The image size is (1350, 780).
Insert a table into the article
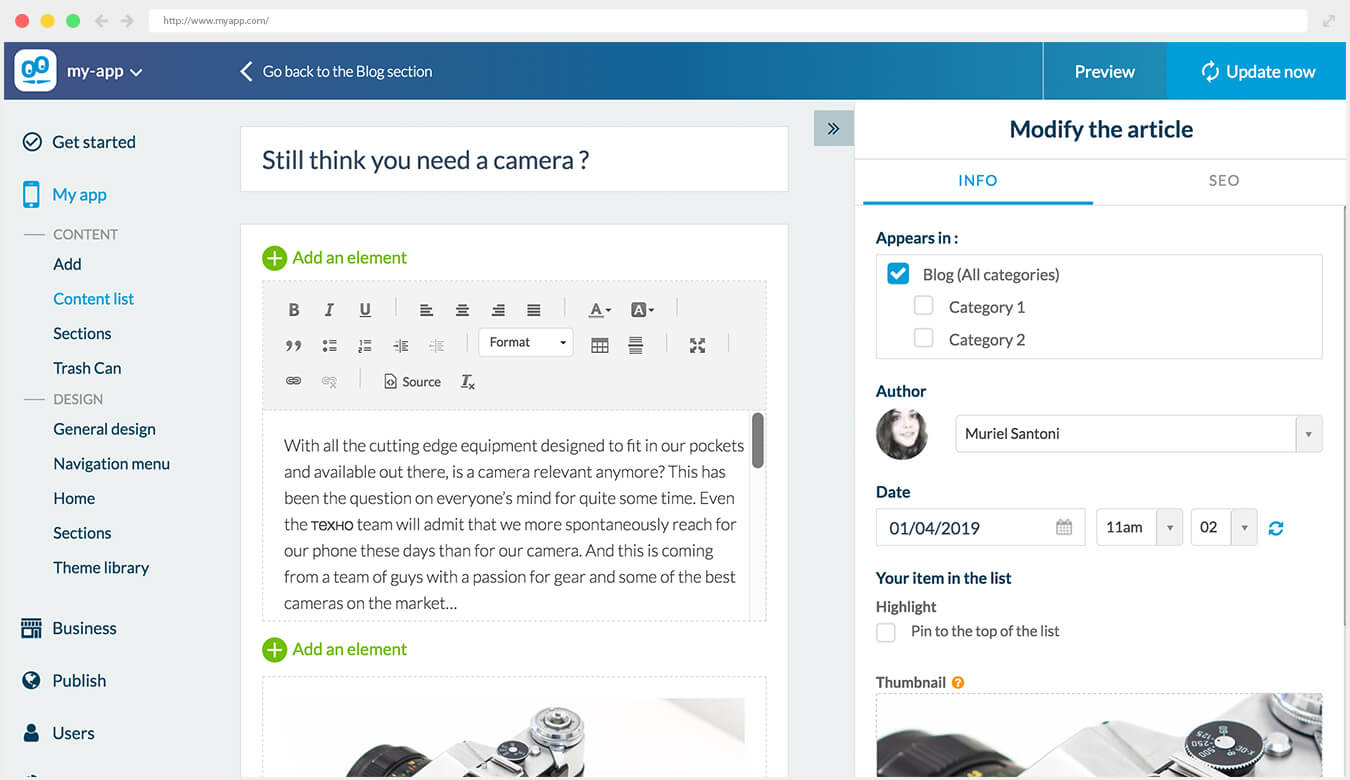(x=600, y=346)
